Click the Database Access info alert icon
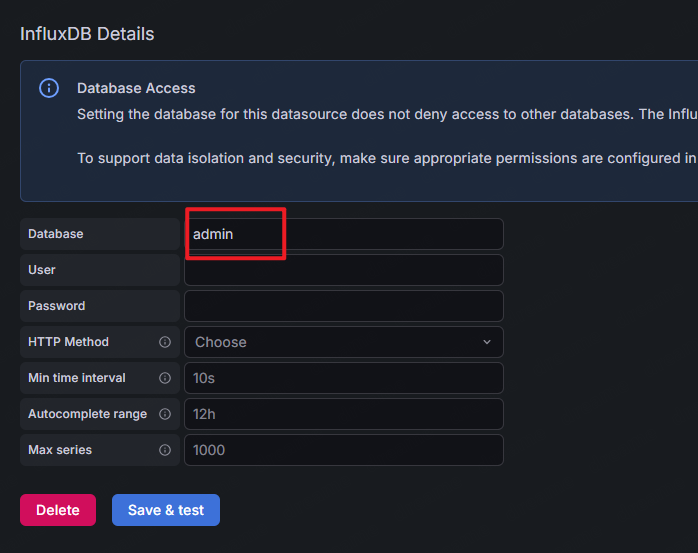The width and height of the screenshot is (698, 553). pos(48,88)
